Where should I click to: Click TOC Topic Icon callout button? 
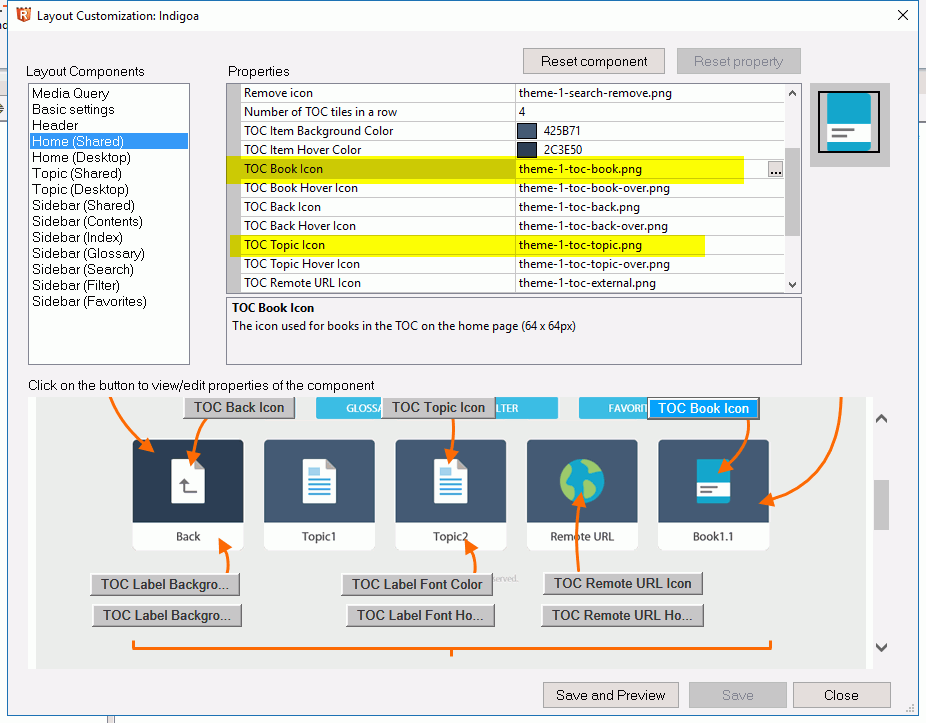[438, 408]
